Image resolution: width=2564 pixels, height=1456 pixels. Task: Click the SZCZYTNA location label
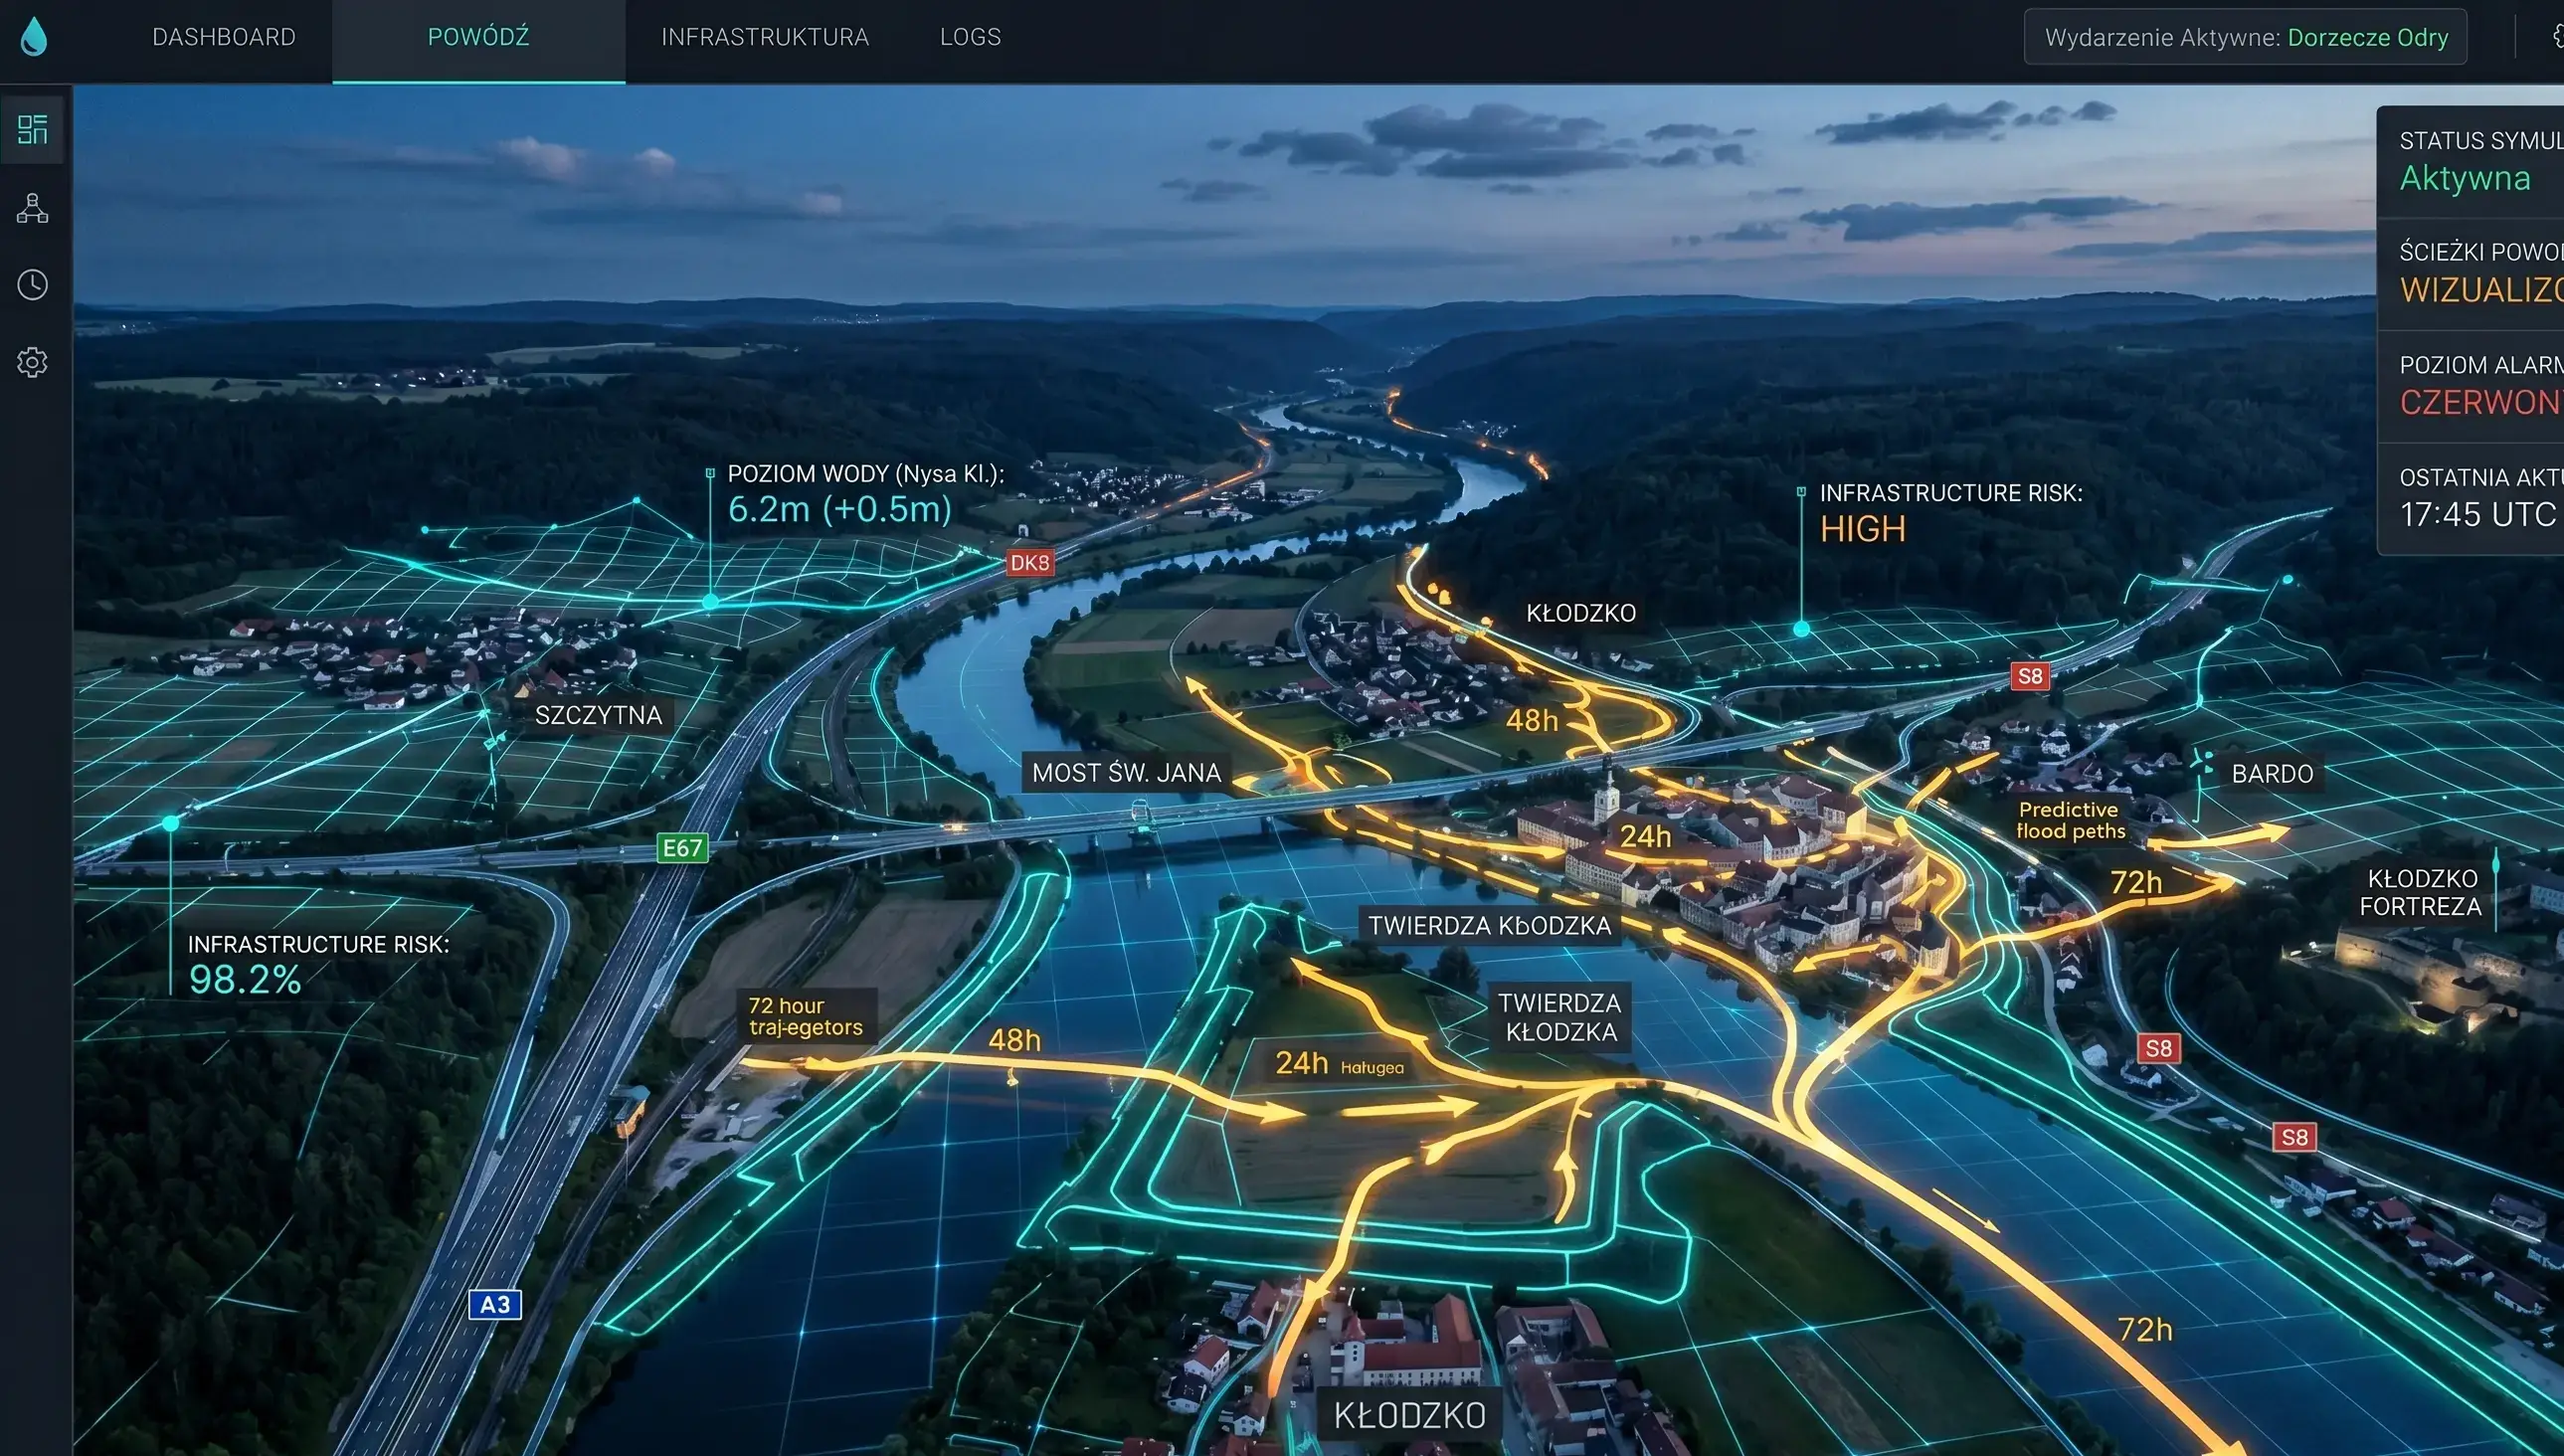pyautogui.click(x=598, y=715)
